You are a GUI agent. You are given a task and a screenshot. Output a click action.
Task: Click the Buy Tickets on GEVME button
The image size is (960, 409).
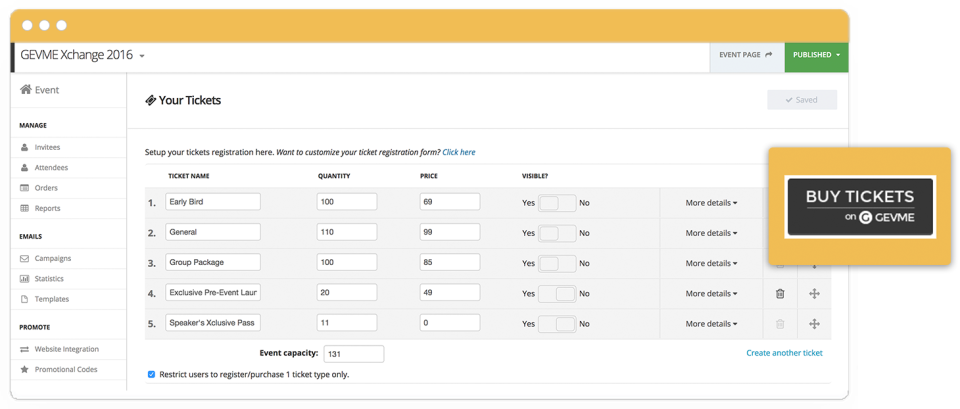pos(860,206)
